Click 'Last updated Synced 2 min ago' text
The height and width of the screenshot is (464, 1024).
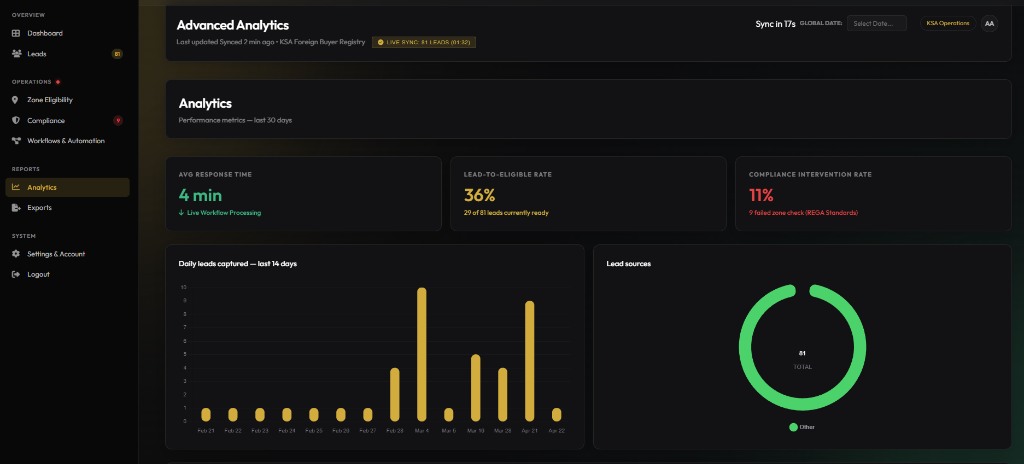225,42
